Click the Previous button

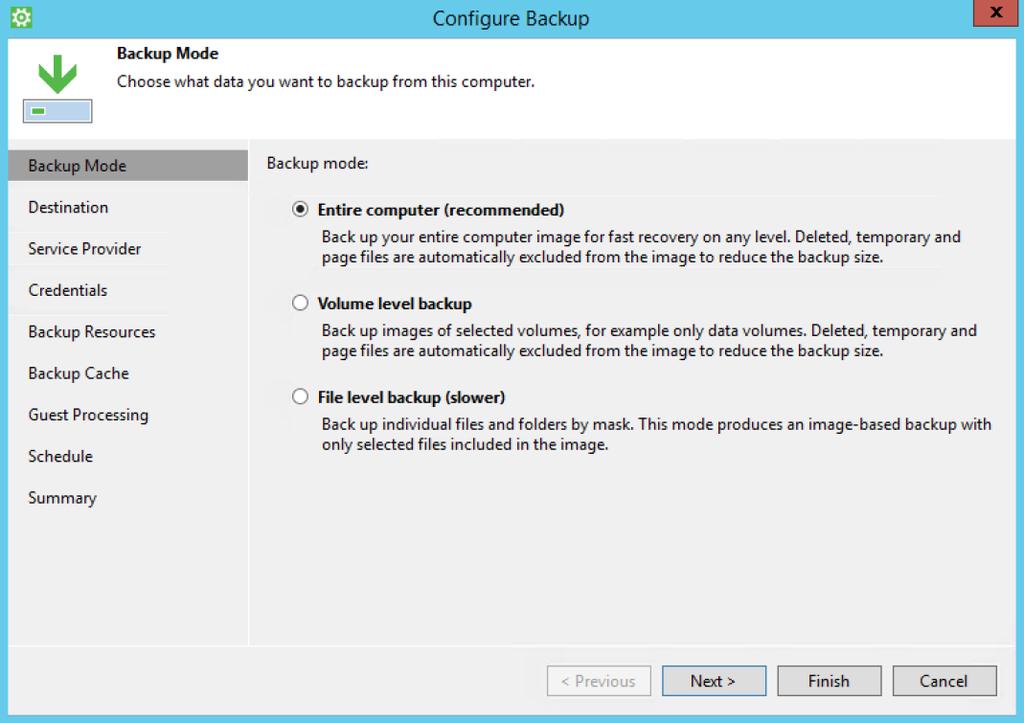(599, 681)
